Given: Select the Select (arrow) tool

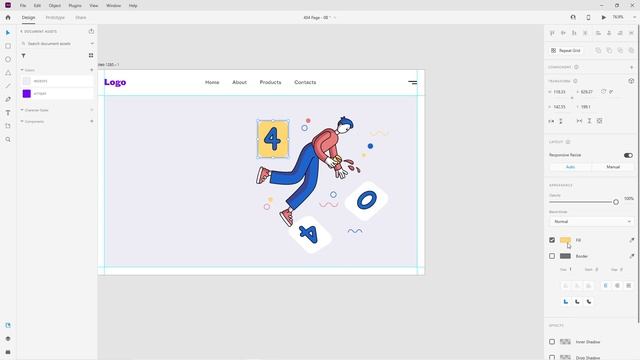Looking at the screenshot, I should pyautogui.click(x=8, y=33).
